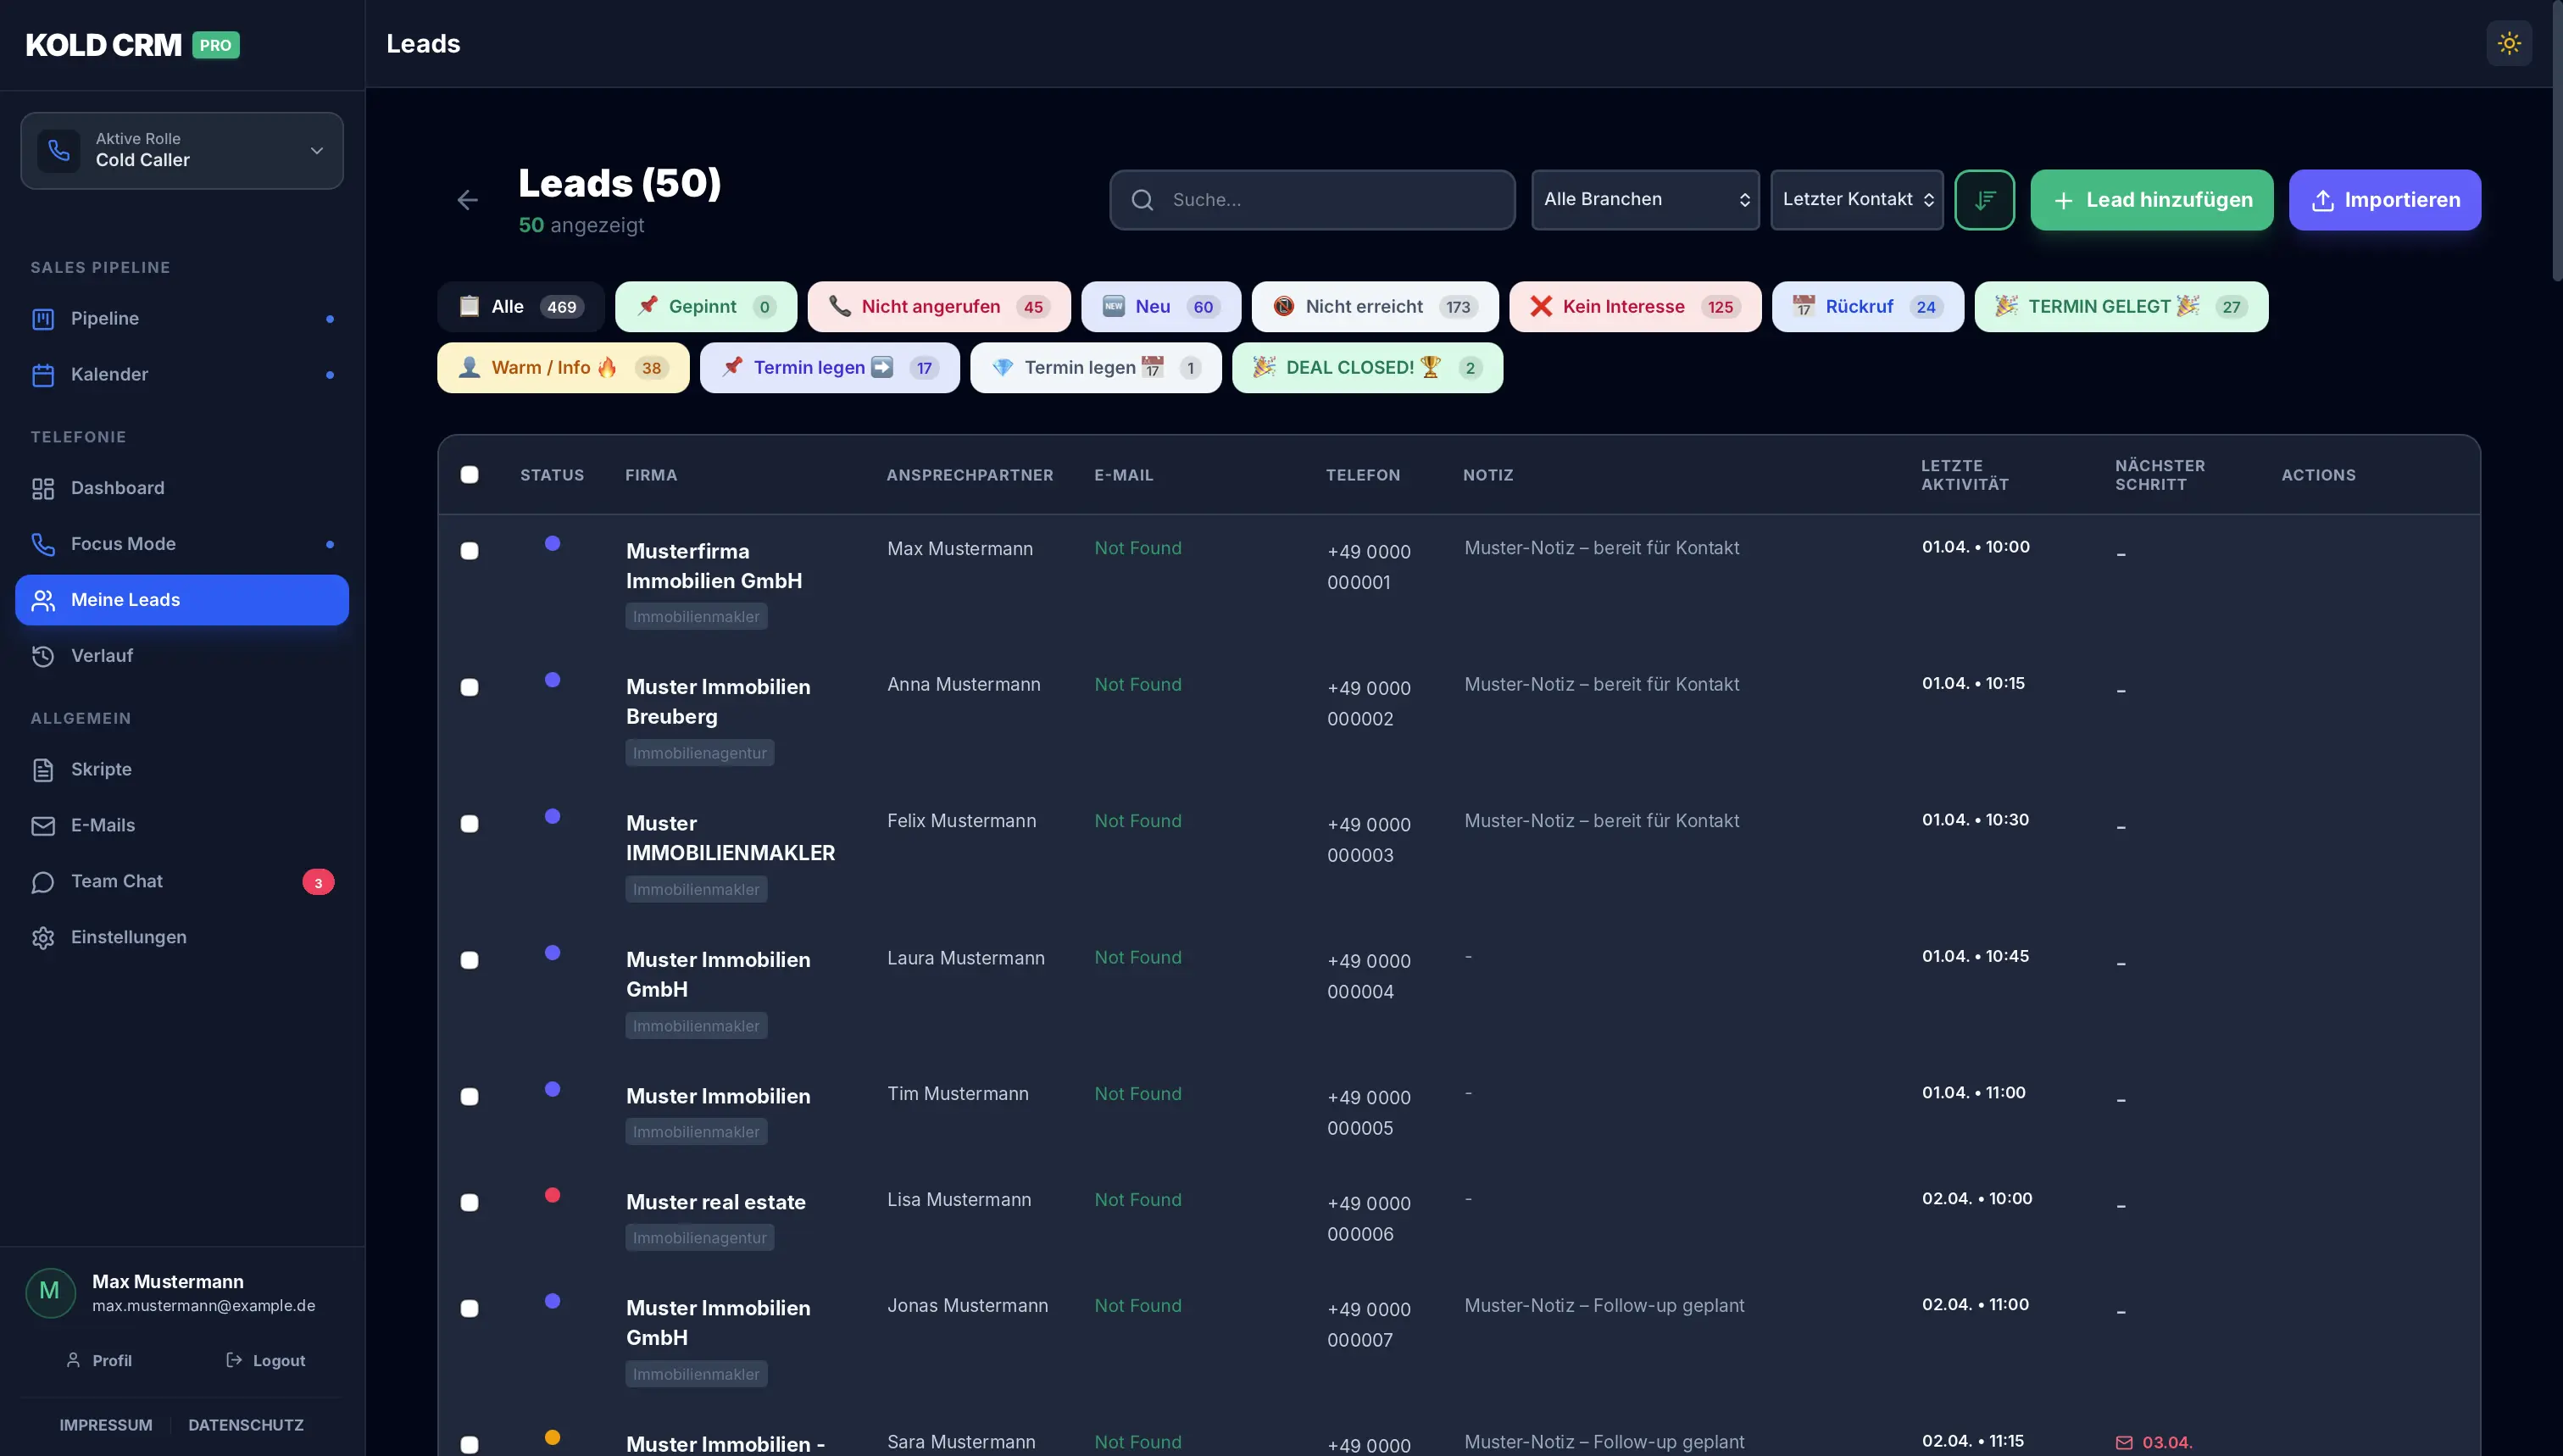Image resolution: width=2563 pixels, height=1456 pixels.
Task: Filter by Nicht erreicht status
Action: pyautogui.click(x=1375, y=307)
